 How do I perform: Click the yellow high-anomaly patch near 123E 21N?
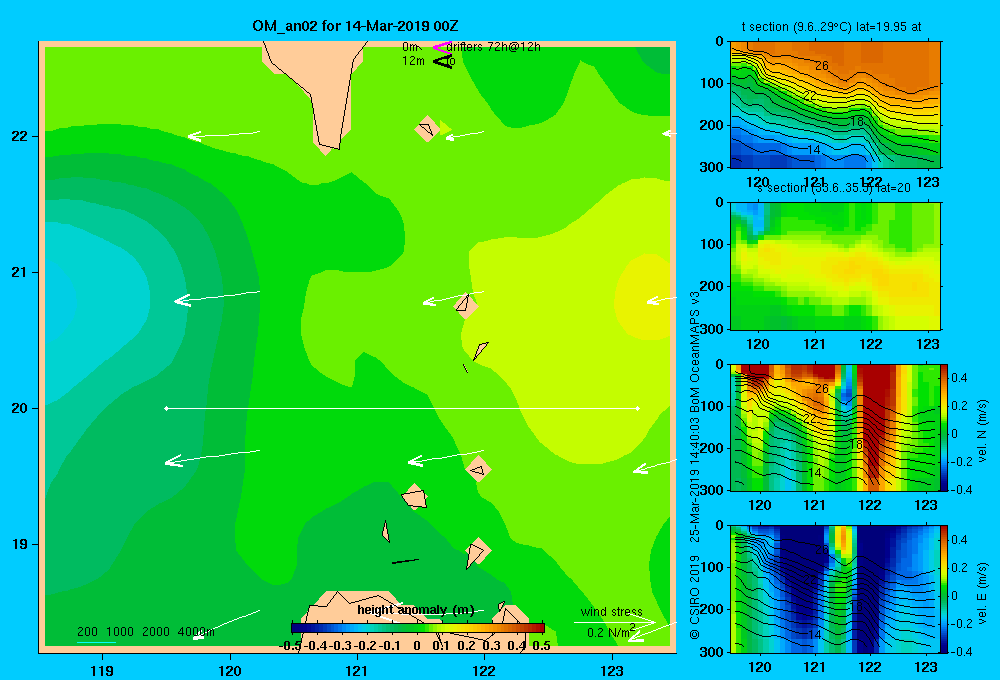(644, 297)
